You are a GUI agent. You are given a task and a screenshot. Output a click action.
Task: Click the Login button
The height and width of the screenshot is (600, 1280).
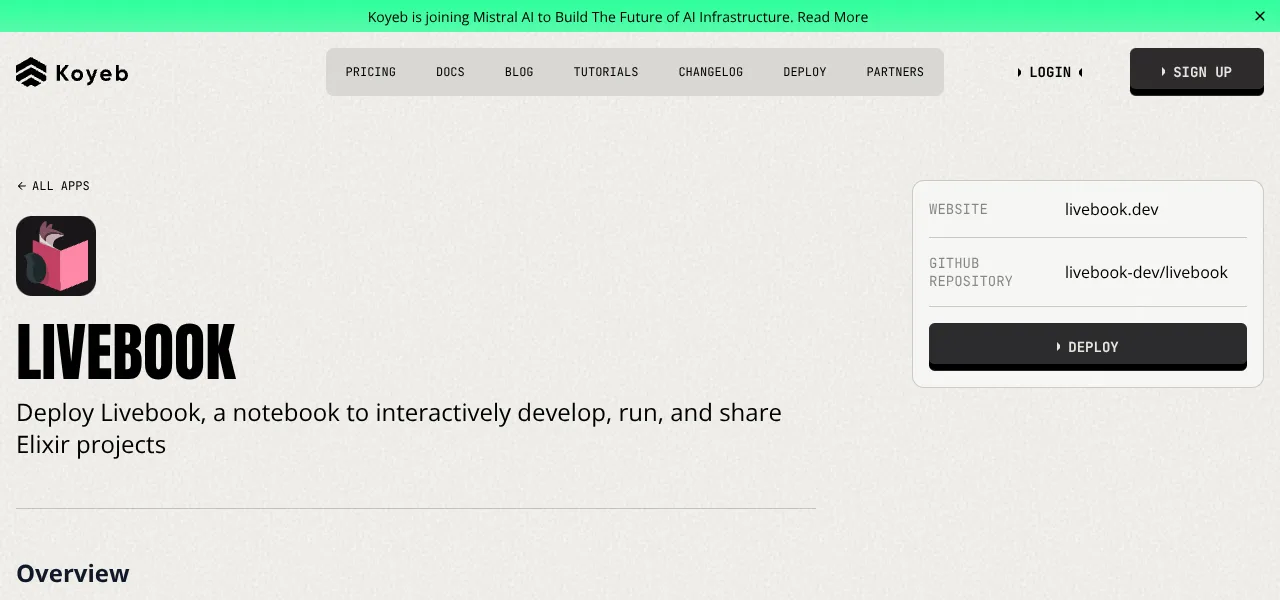(1050, 72)
